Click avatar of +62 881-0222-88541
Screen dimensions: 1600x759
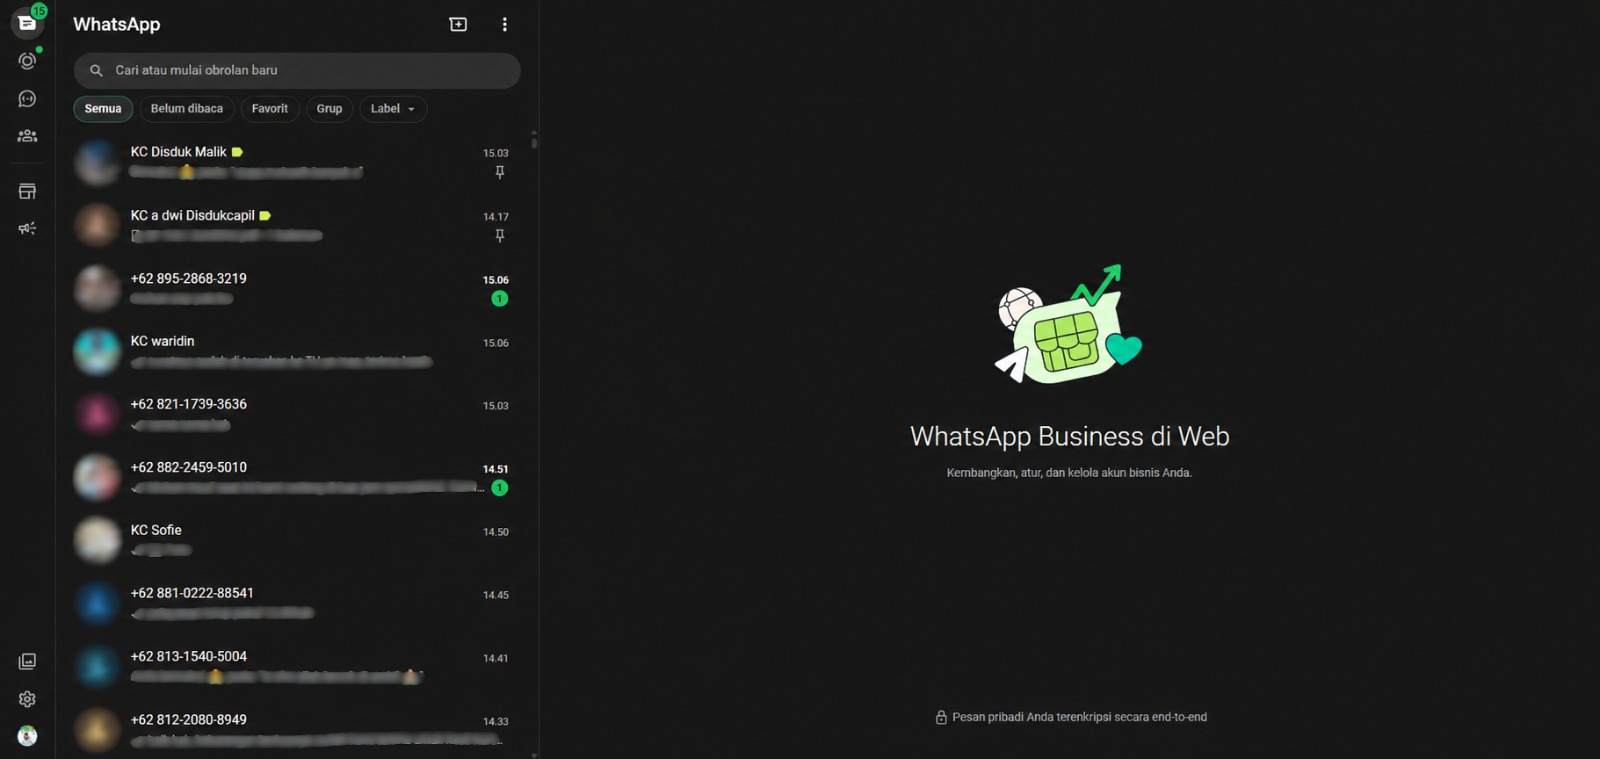coord(97,603)
